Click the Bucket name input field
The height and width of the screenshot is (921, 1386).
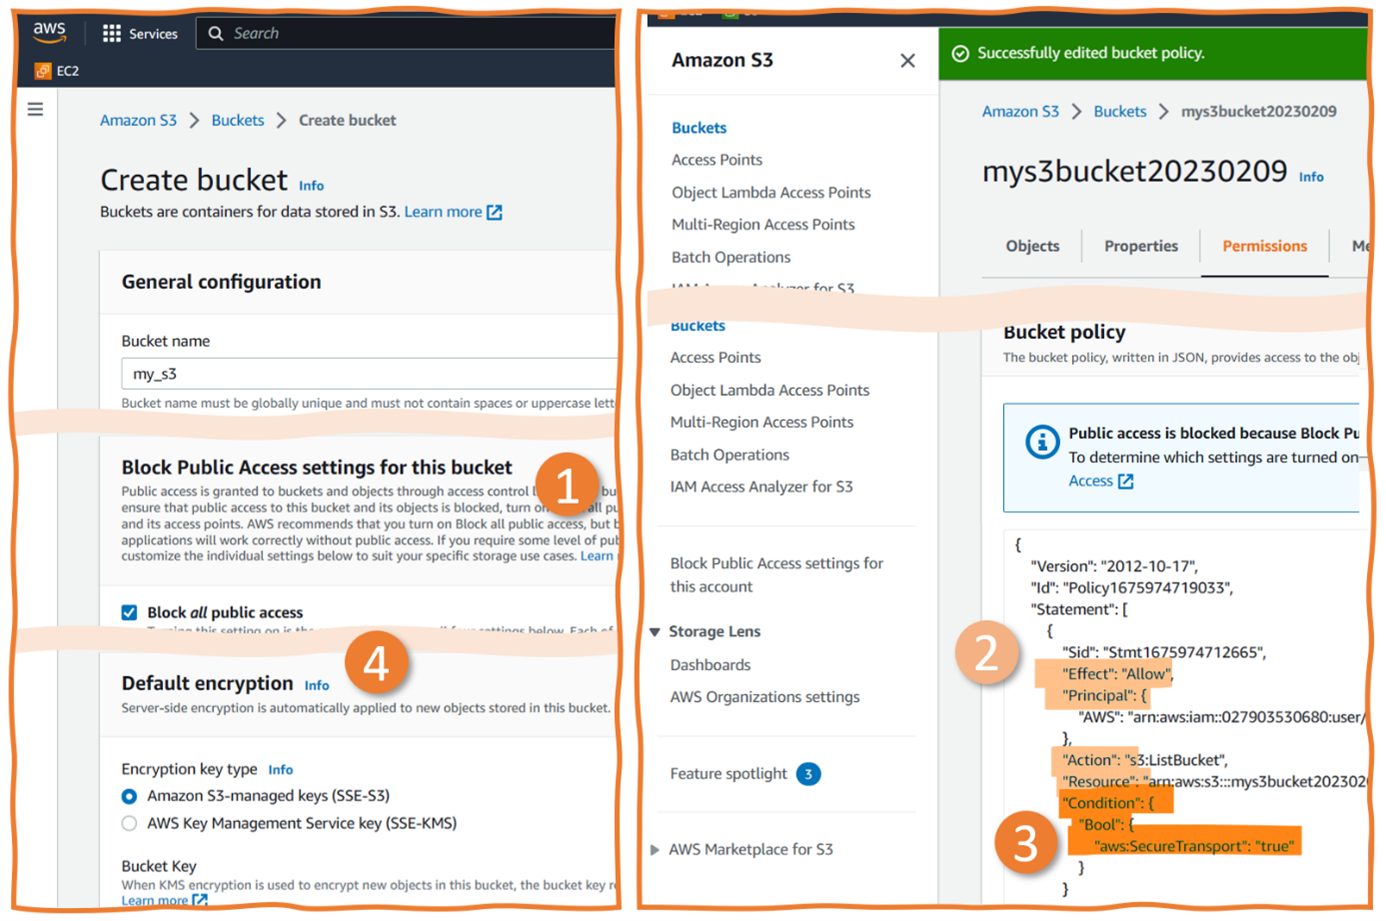point(368,374)
